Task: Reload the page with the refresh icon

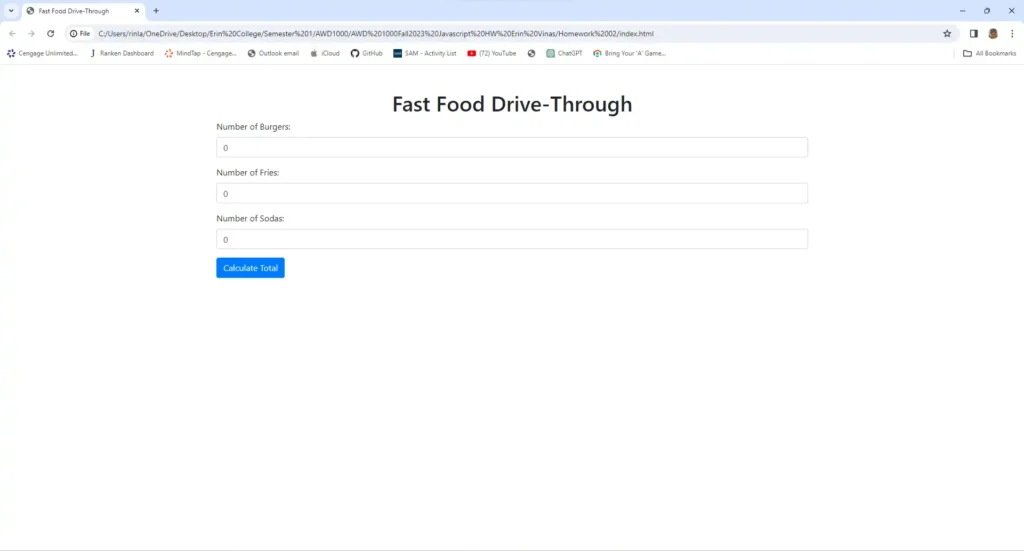Action: tap(50, 33)
